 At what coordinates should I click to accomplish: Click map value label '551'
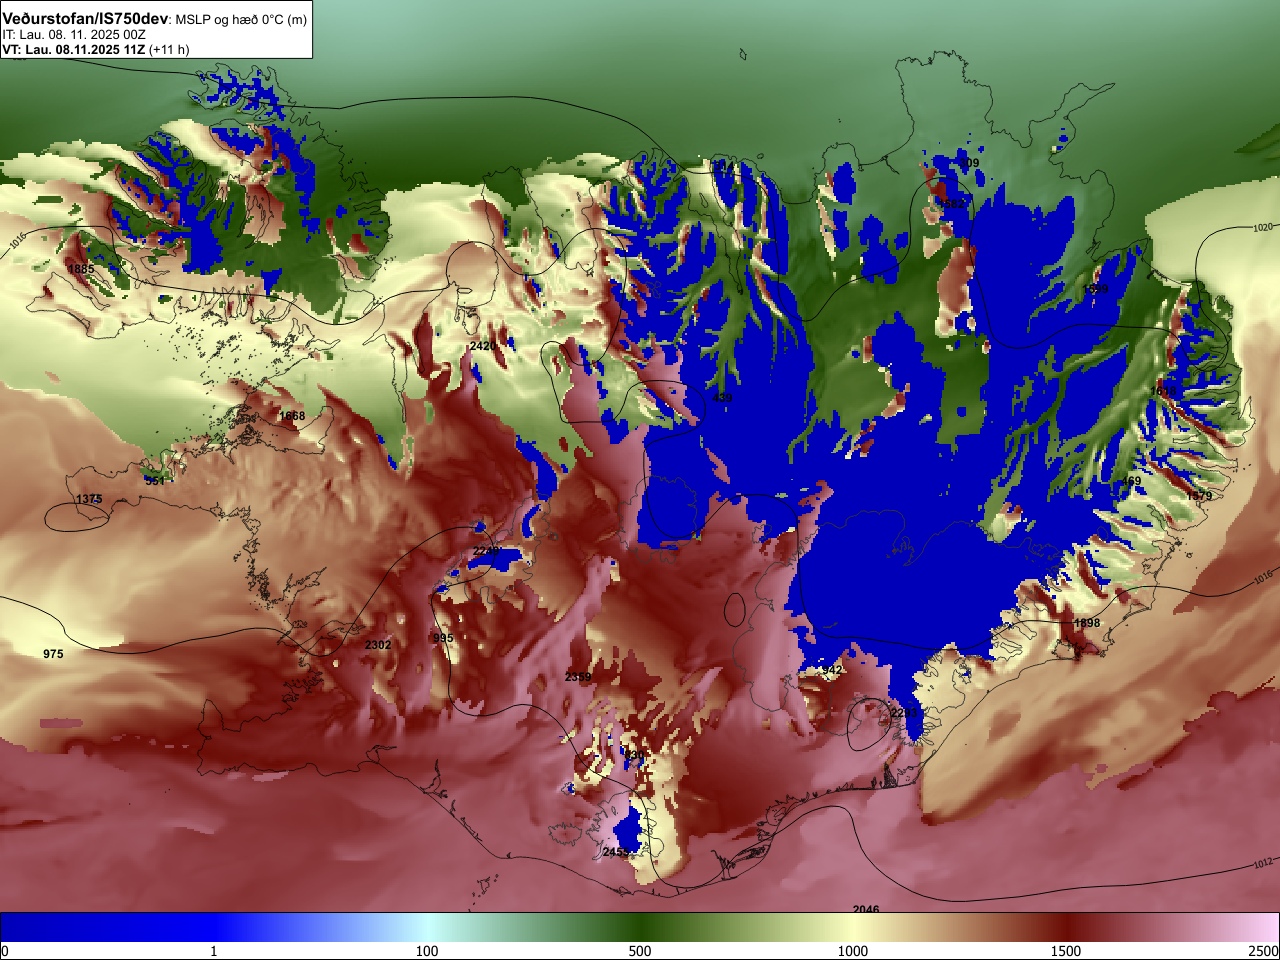click(155, 481)
